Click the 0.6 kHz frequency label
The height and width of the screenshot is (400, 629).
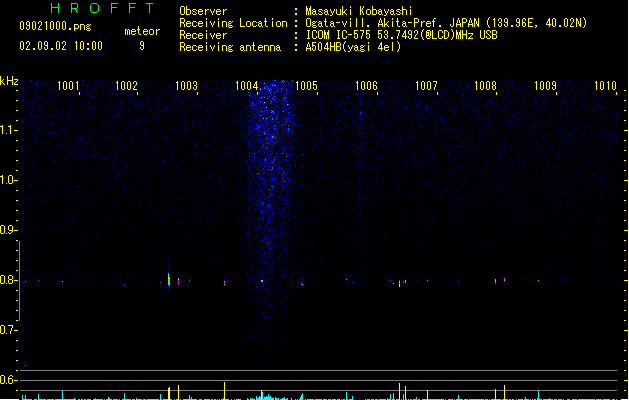[x=7, y=380]
